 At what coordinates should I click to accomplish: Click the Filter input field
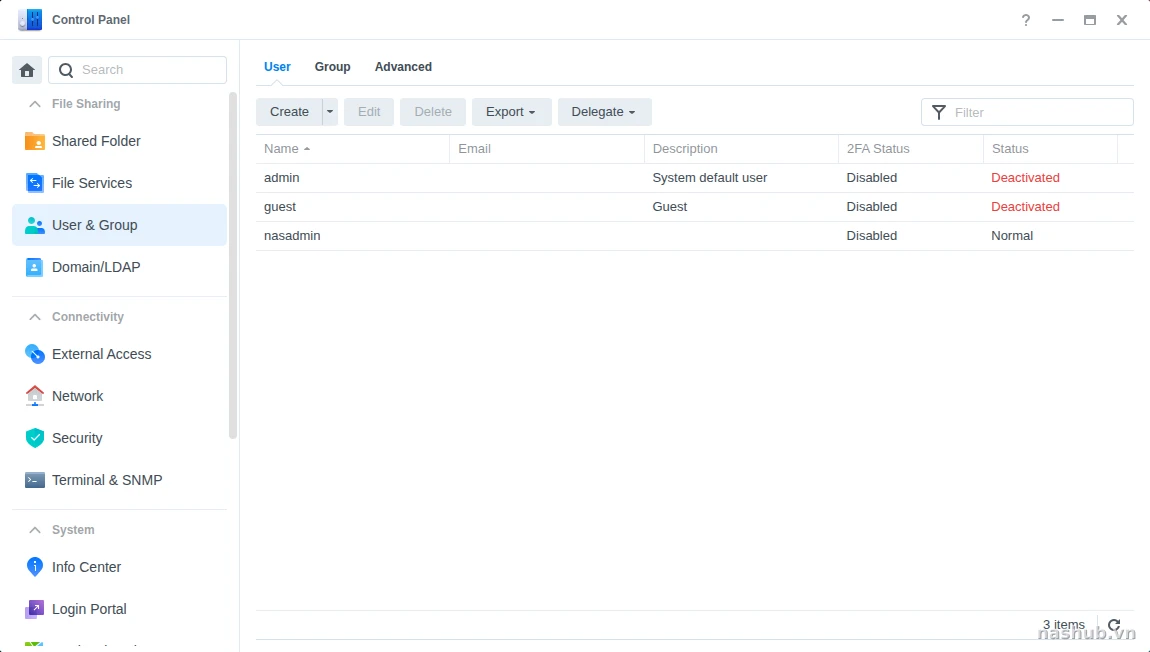point(1027,112)
